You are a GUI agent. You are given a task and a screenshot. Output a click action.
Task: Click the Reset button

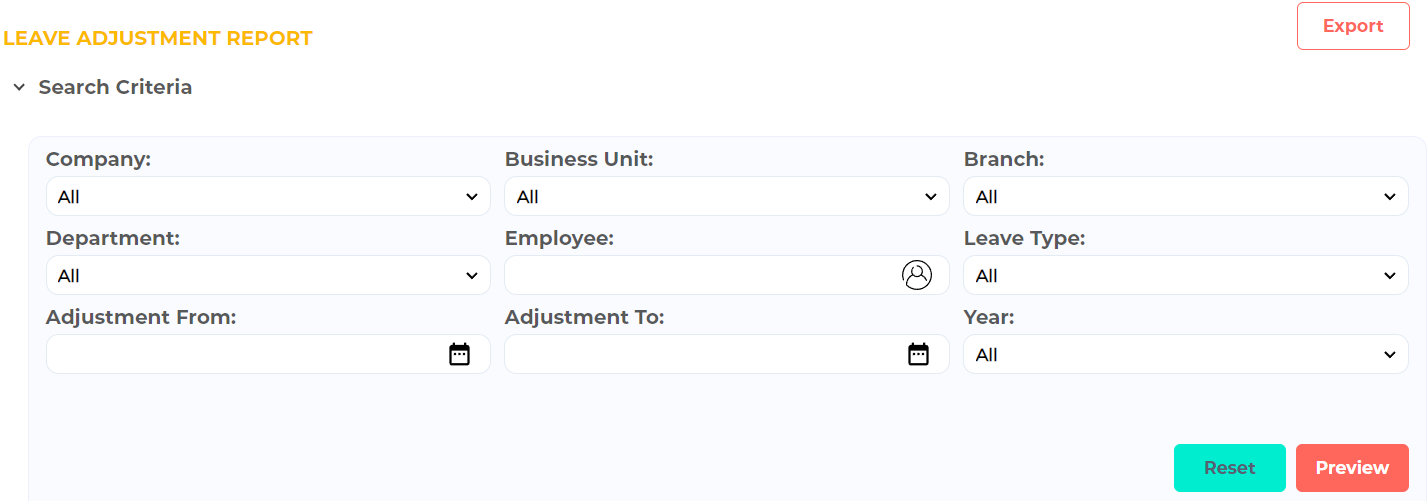(x=1230, y=468)
